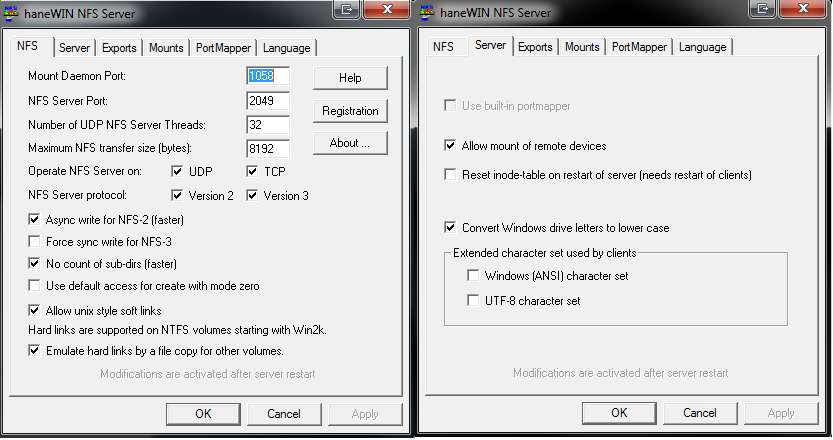Uncheck No count of sub-dirs
This screenshot has width=833, height=440.
pos(34,263)
